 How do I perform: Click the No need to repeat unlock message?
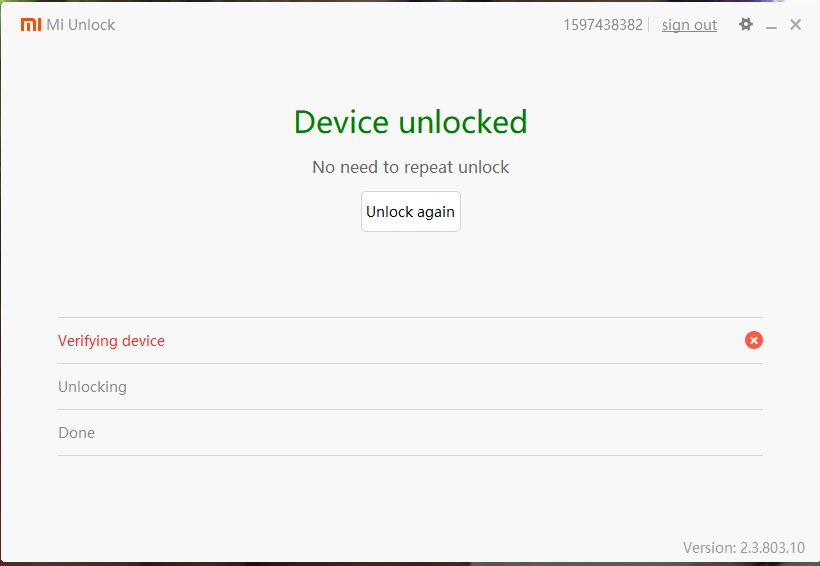pyautogui.click(x=410, y=167)
